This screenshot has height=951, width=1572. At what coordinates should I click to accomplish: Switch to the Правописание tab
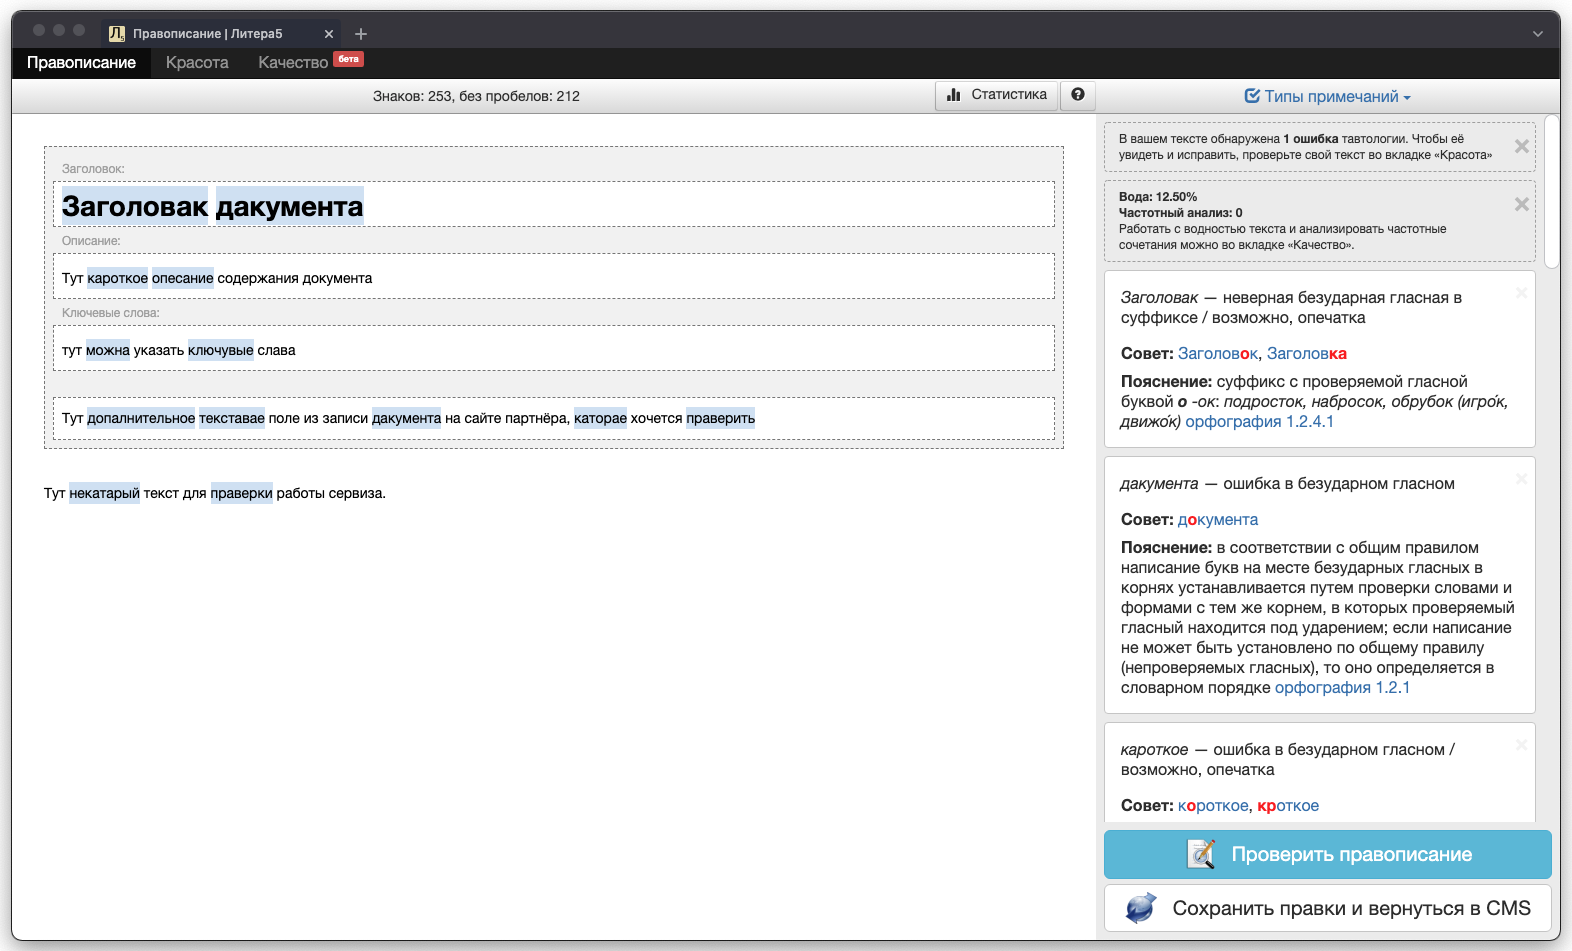click(x=81, y=62)
